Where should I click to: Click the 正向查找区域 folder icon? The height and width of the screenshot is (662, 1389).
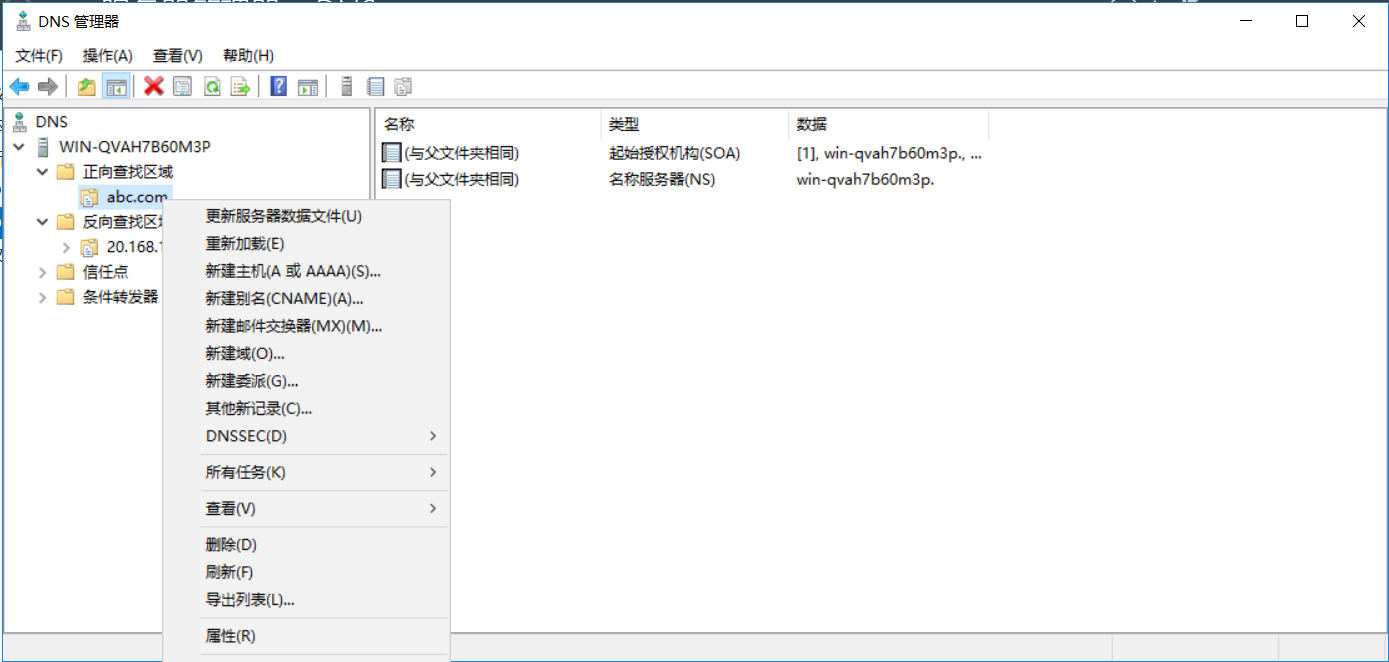[x=66, y=172]
